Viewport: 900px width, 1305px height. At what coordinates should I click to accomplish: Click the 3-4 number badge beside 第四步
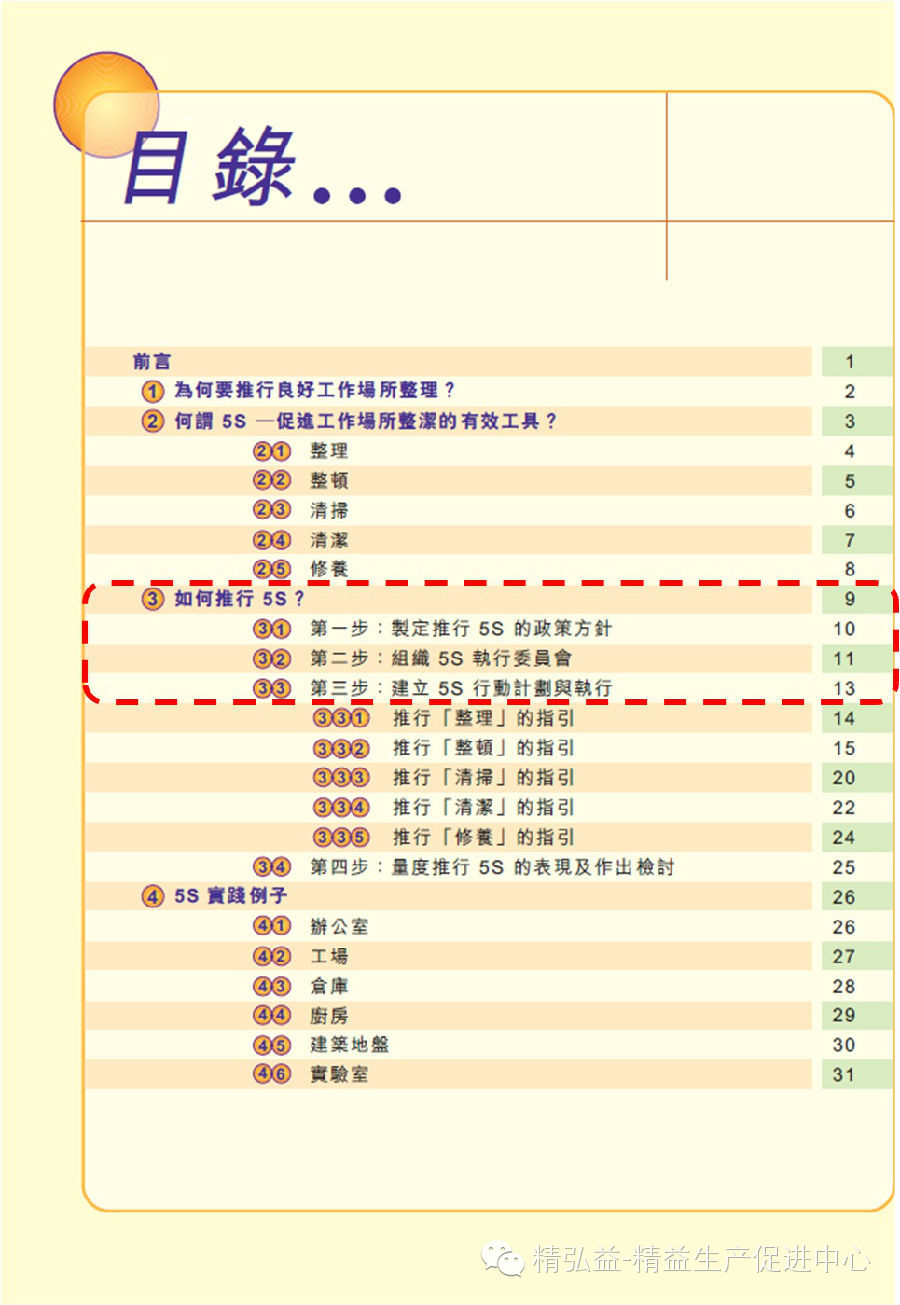click(272, 867)
